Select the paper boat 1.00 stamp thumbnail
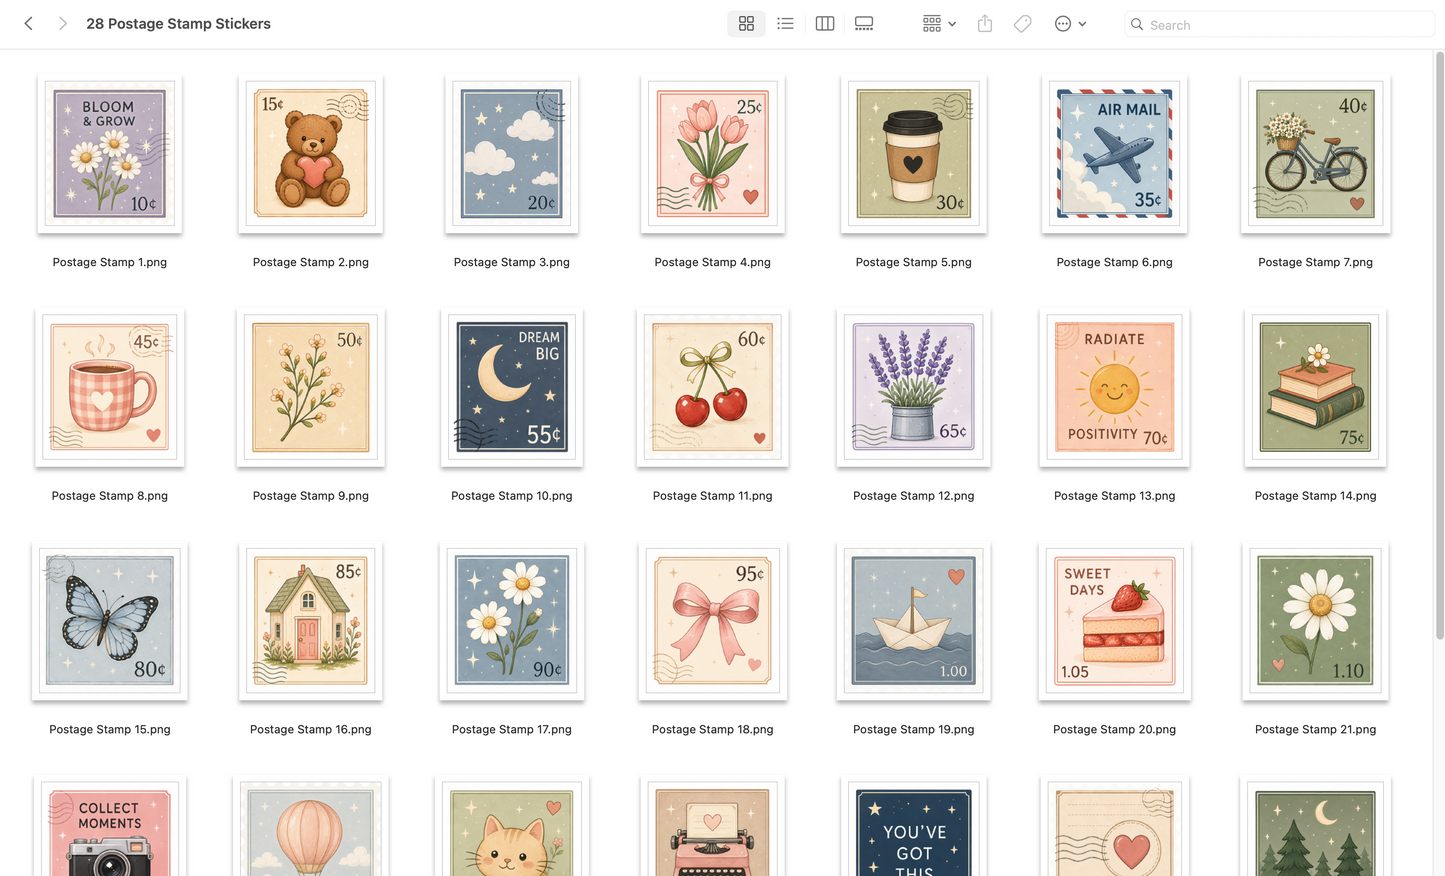 point(914,621)
